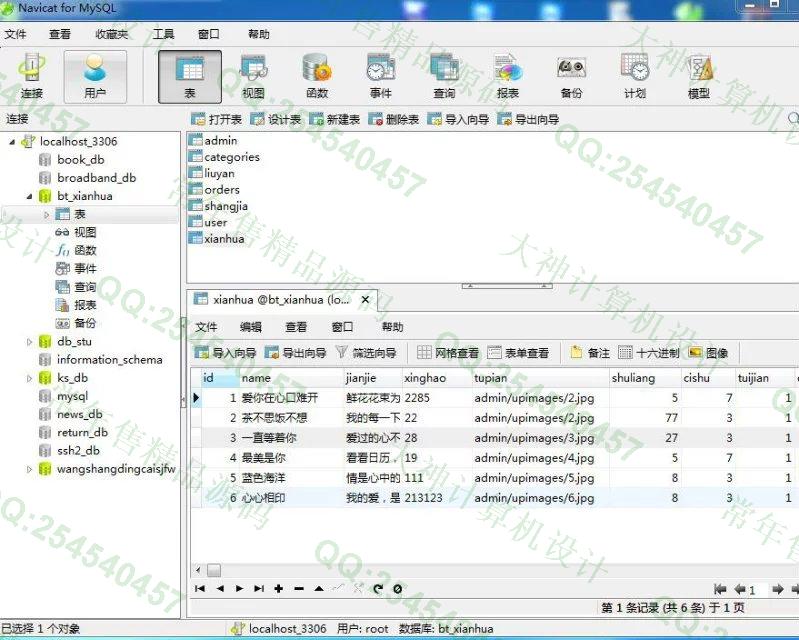Open 收藏夹 (Favorites) menu

click(x=112, y=34)
